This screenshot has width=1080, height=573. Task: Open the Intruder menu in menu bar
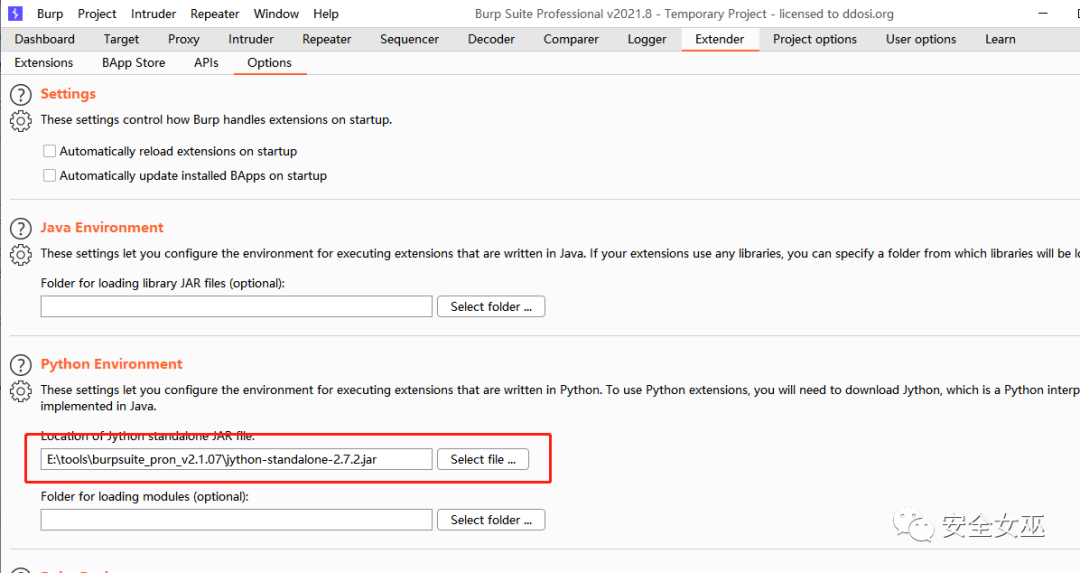point(154,14)
